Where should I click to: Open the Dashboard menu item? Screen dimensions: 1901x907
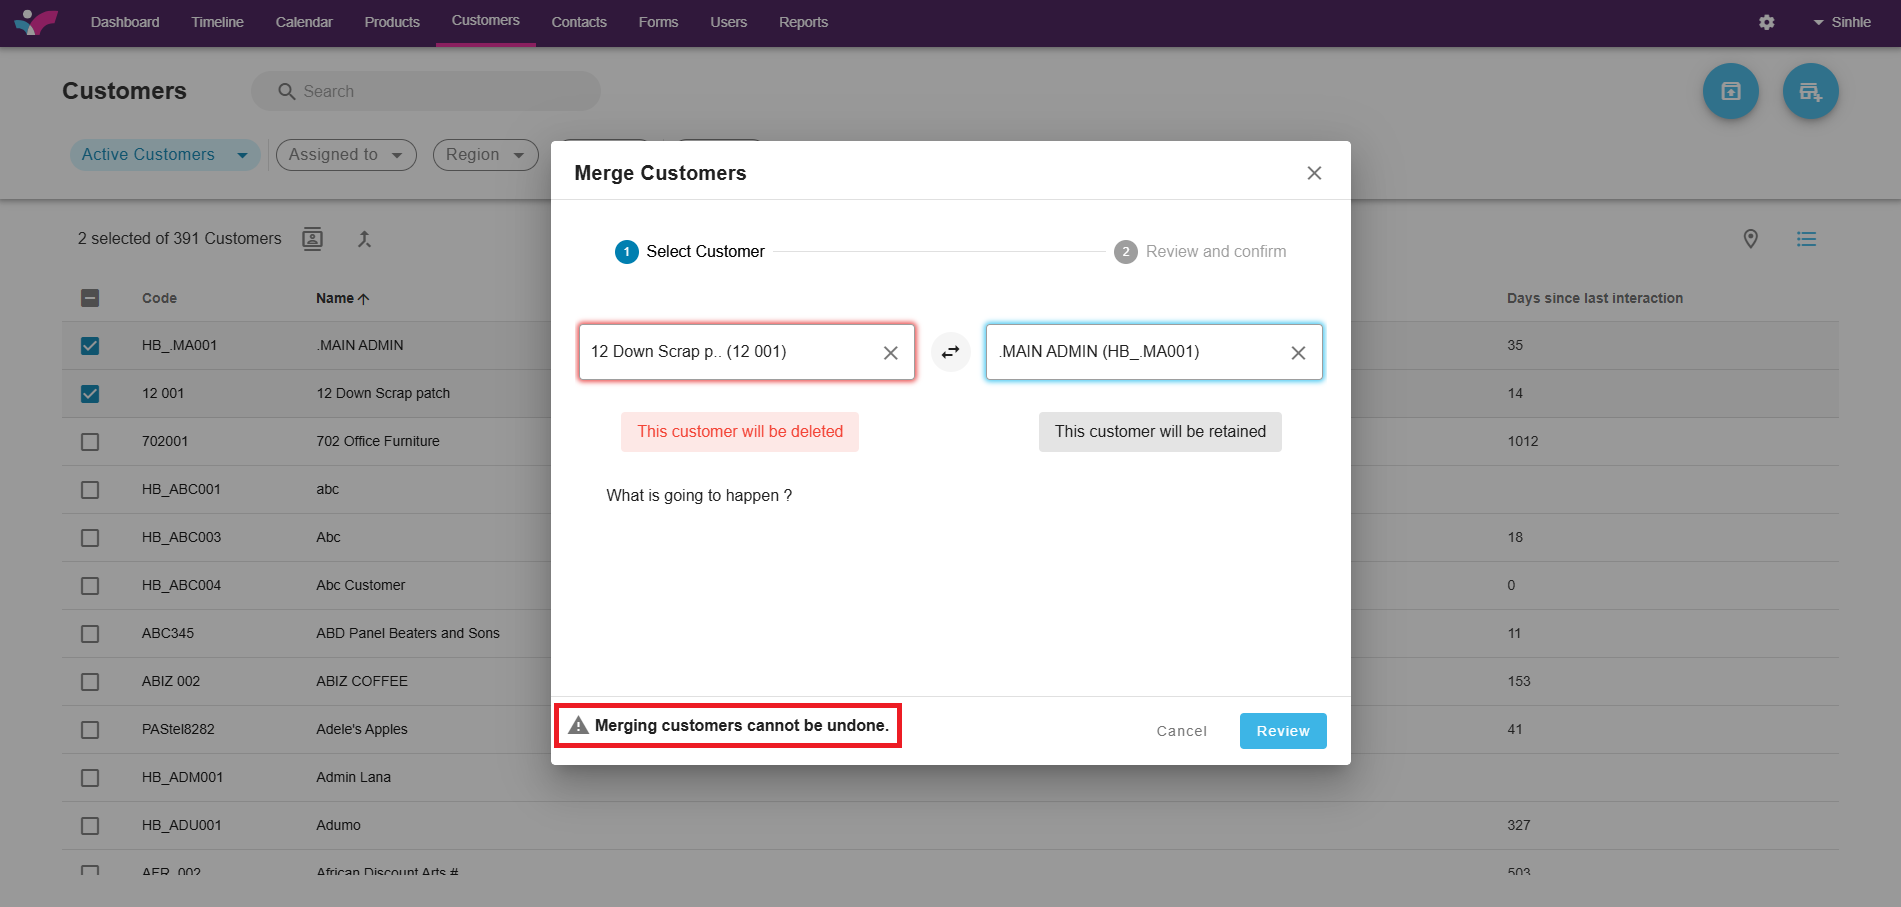coord(125,22)
